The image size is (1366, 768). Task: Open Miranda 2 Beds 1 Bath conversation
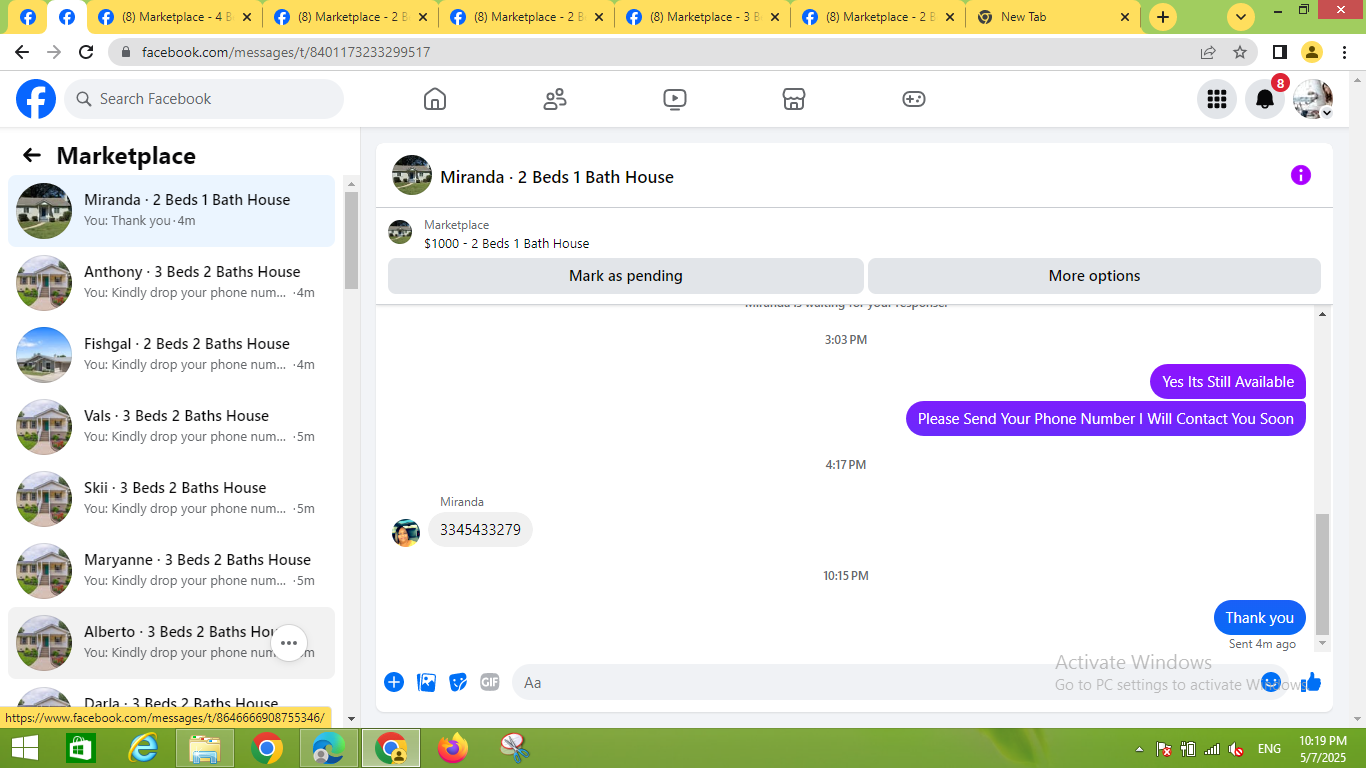click(x=171, y=211)
